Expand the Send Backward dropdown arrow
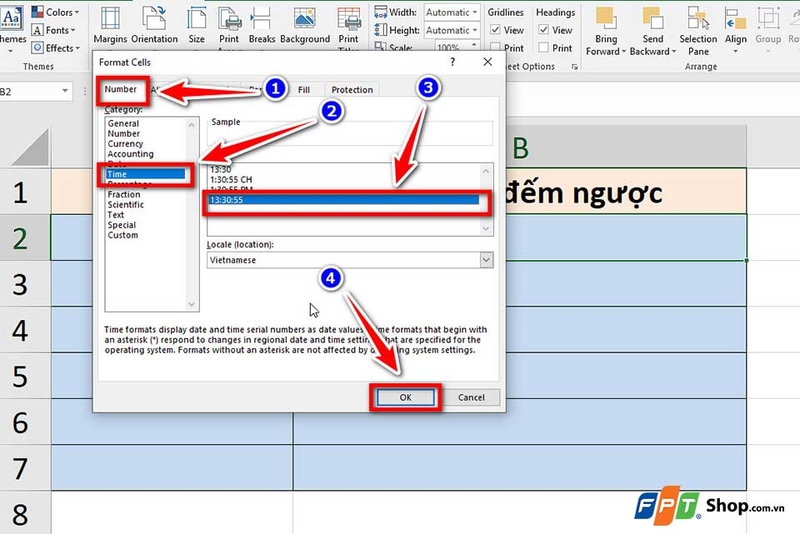 pos(673,52)
